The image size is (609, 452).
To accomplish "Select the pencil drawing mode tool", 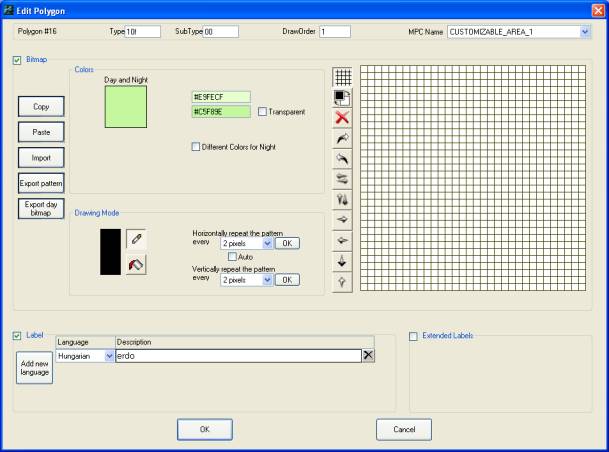I will tap(136, 240).
